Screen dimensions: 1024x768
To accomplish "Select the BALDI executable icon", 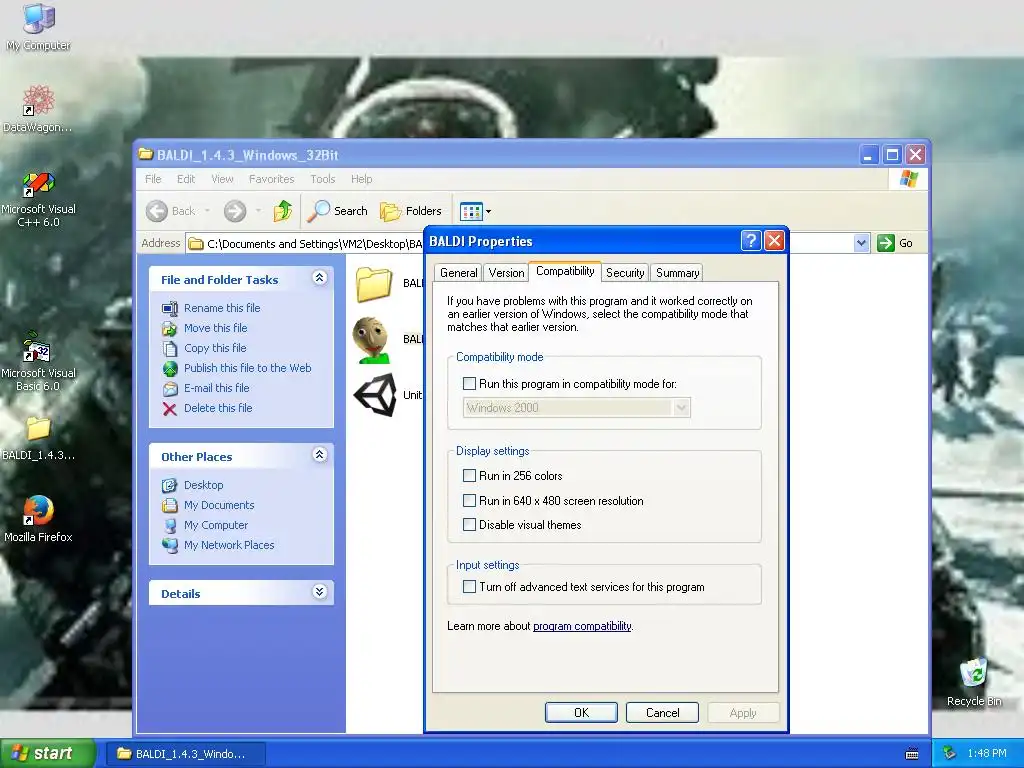I will [371, 340].
